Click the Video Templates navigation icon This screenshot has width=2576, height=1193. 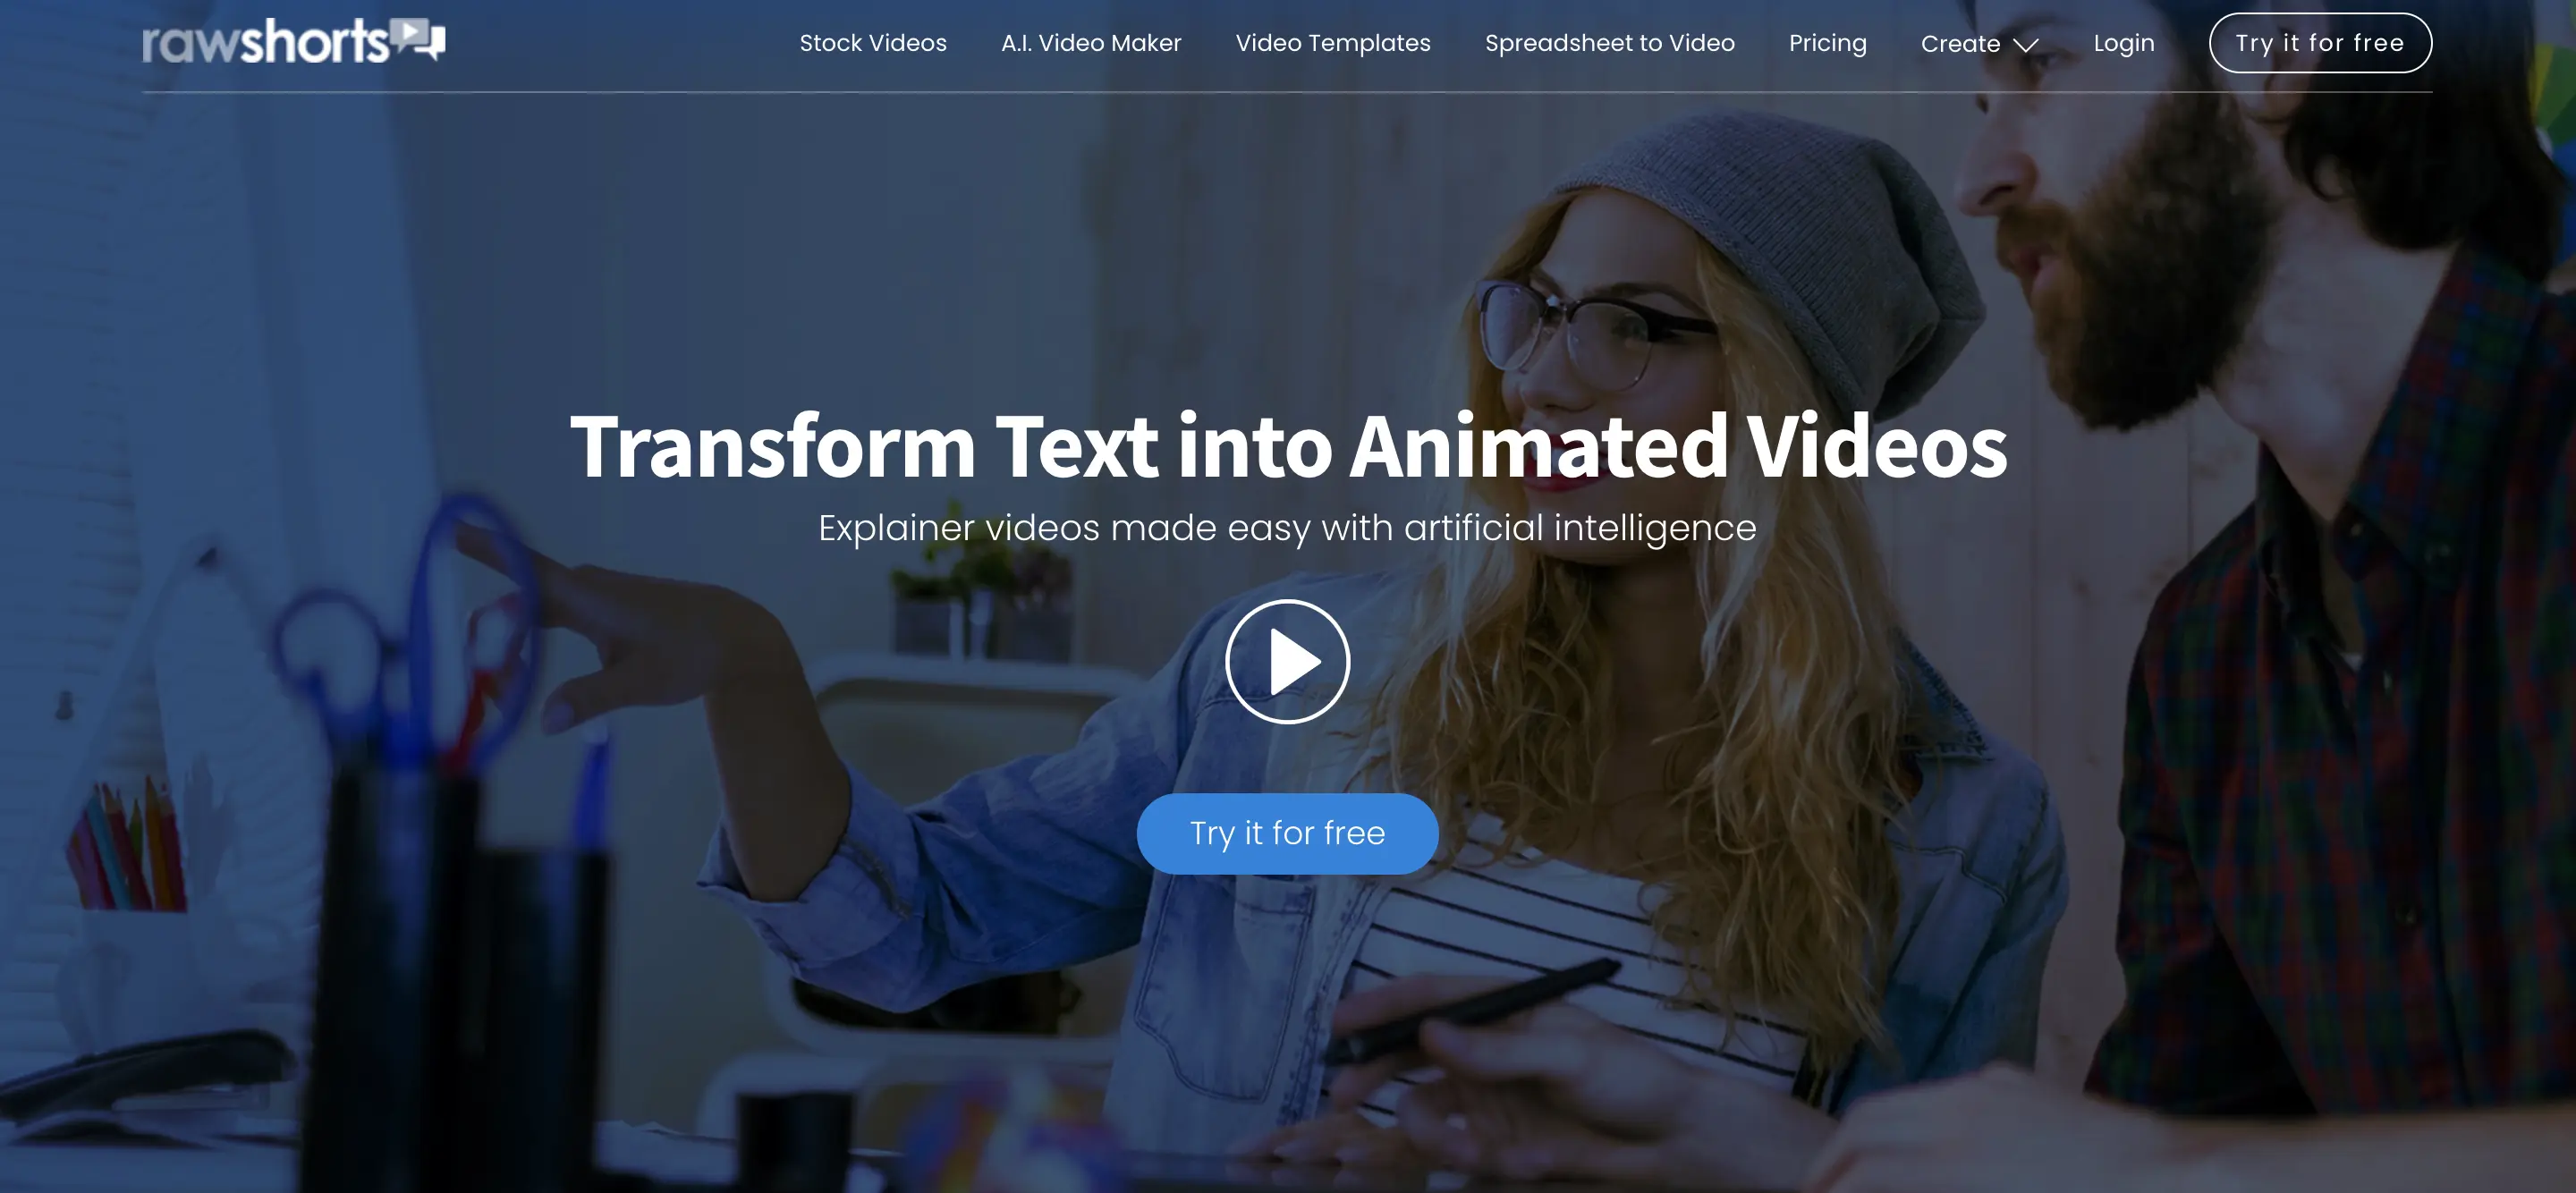pos(1333,43)
